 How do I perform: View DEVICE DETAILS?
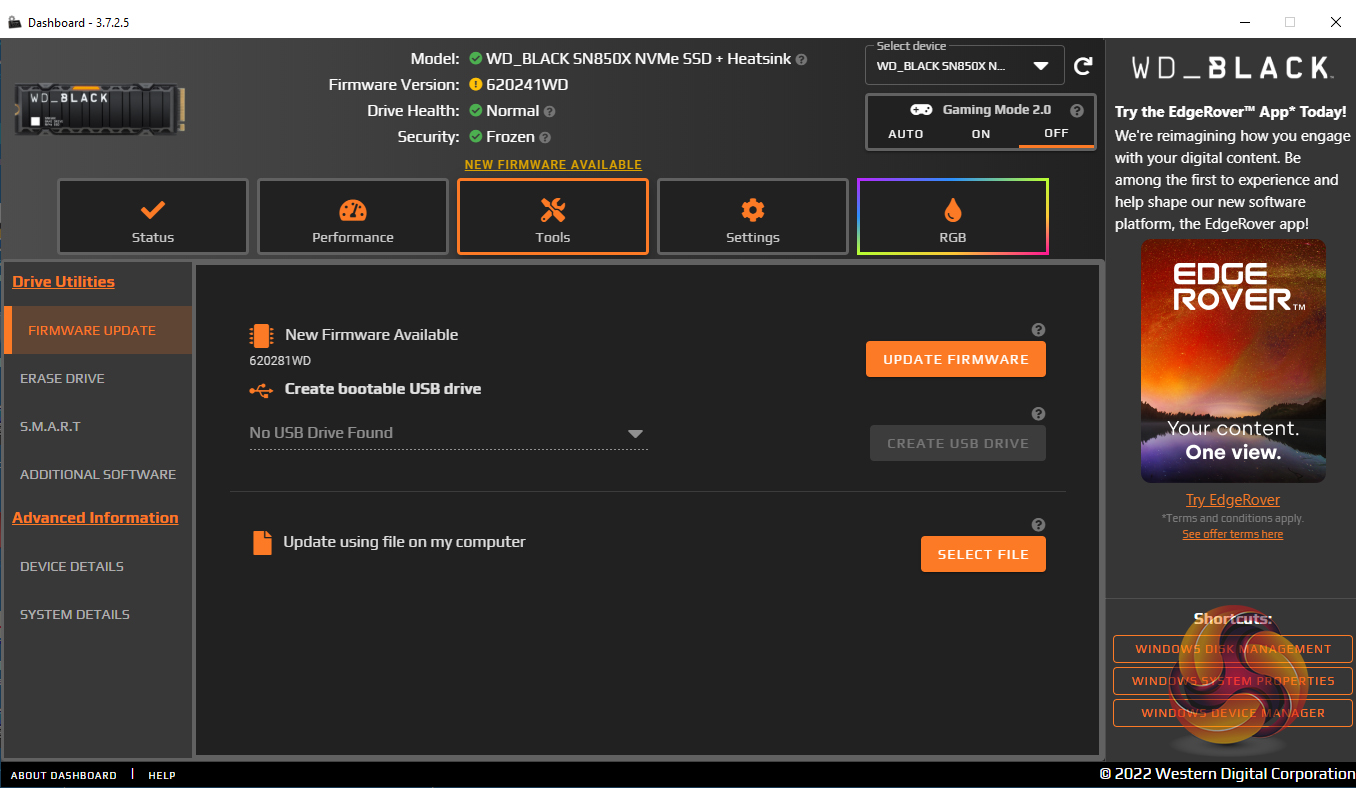98,566
